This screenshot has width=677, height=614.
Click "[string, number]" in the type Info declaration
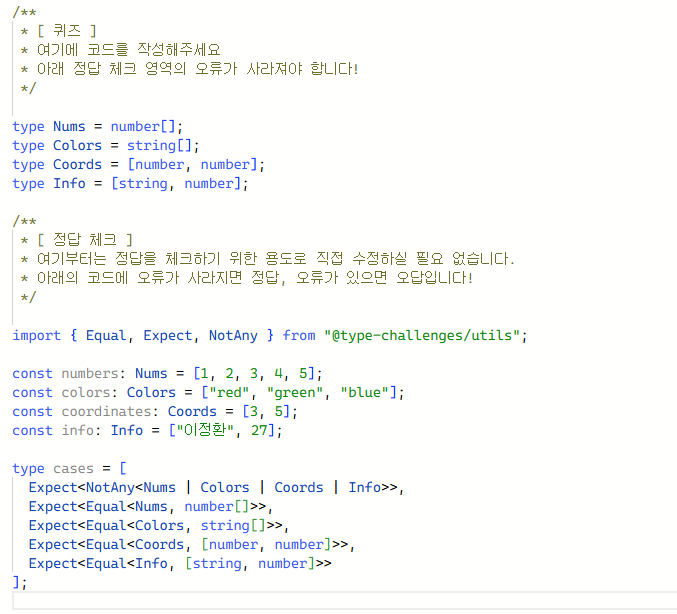click(176, 184)
